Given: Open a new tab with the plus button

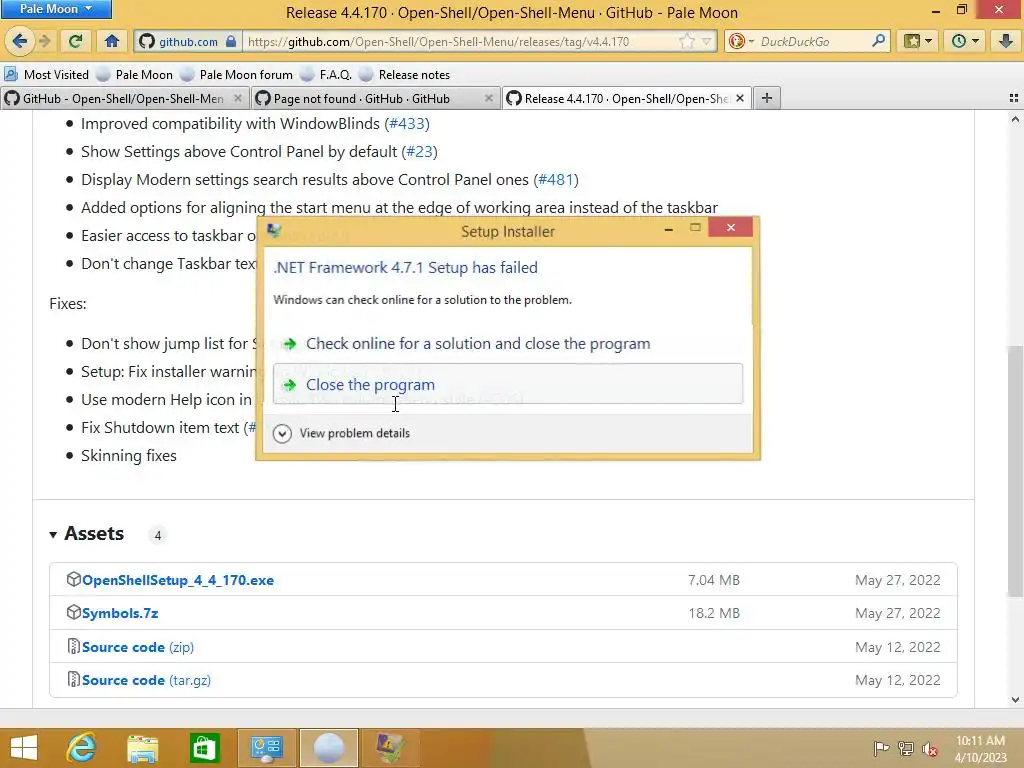Looking at the screenshot, I should [x=767, y=99].
